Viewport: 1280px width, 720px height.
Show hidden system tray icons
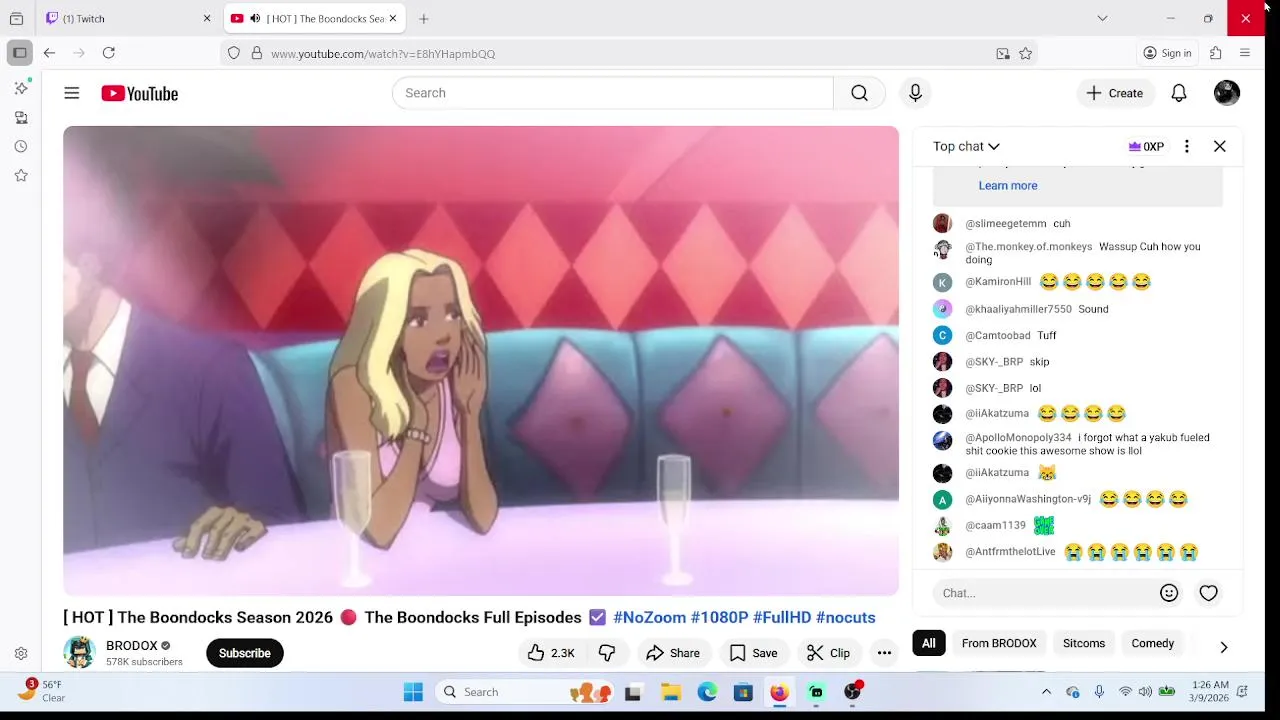click(x=1047, y=692)
